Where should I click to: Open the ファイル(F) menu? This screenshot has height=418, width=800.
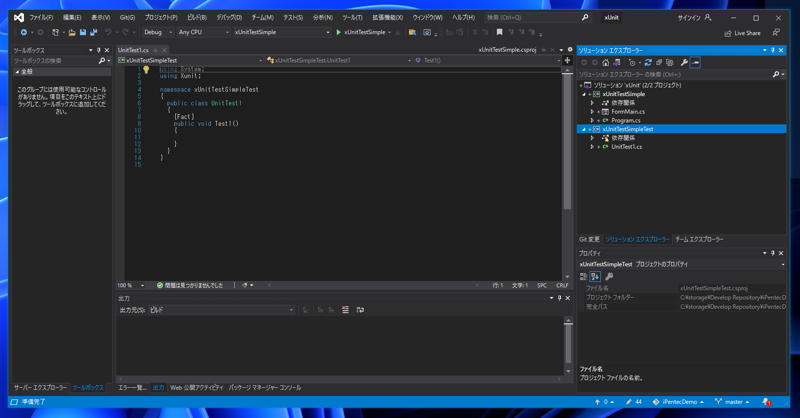[41, 17]
